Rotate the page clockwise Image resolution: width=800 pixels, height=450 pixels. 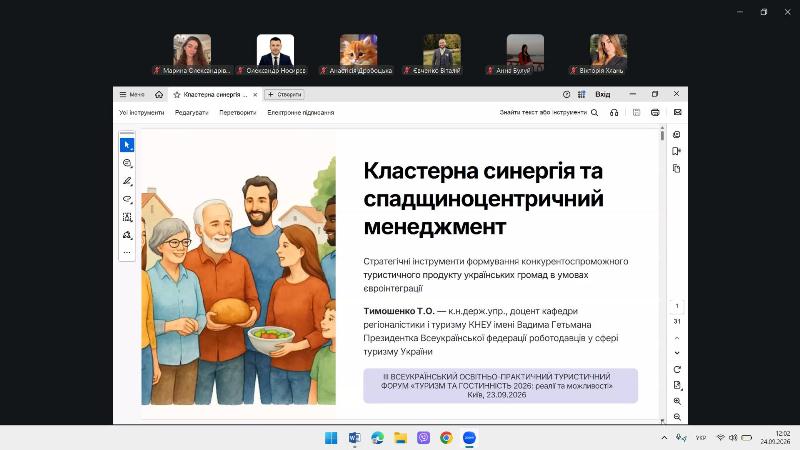pos(677,369)
